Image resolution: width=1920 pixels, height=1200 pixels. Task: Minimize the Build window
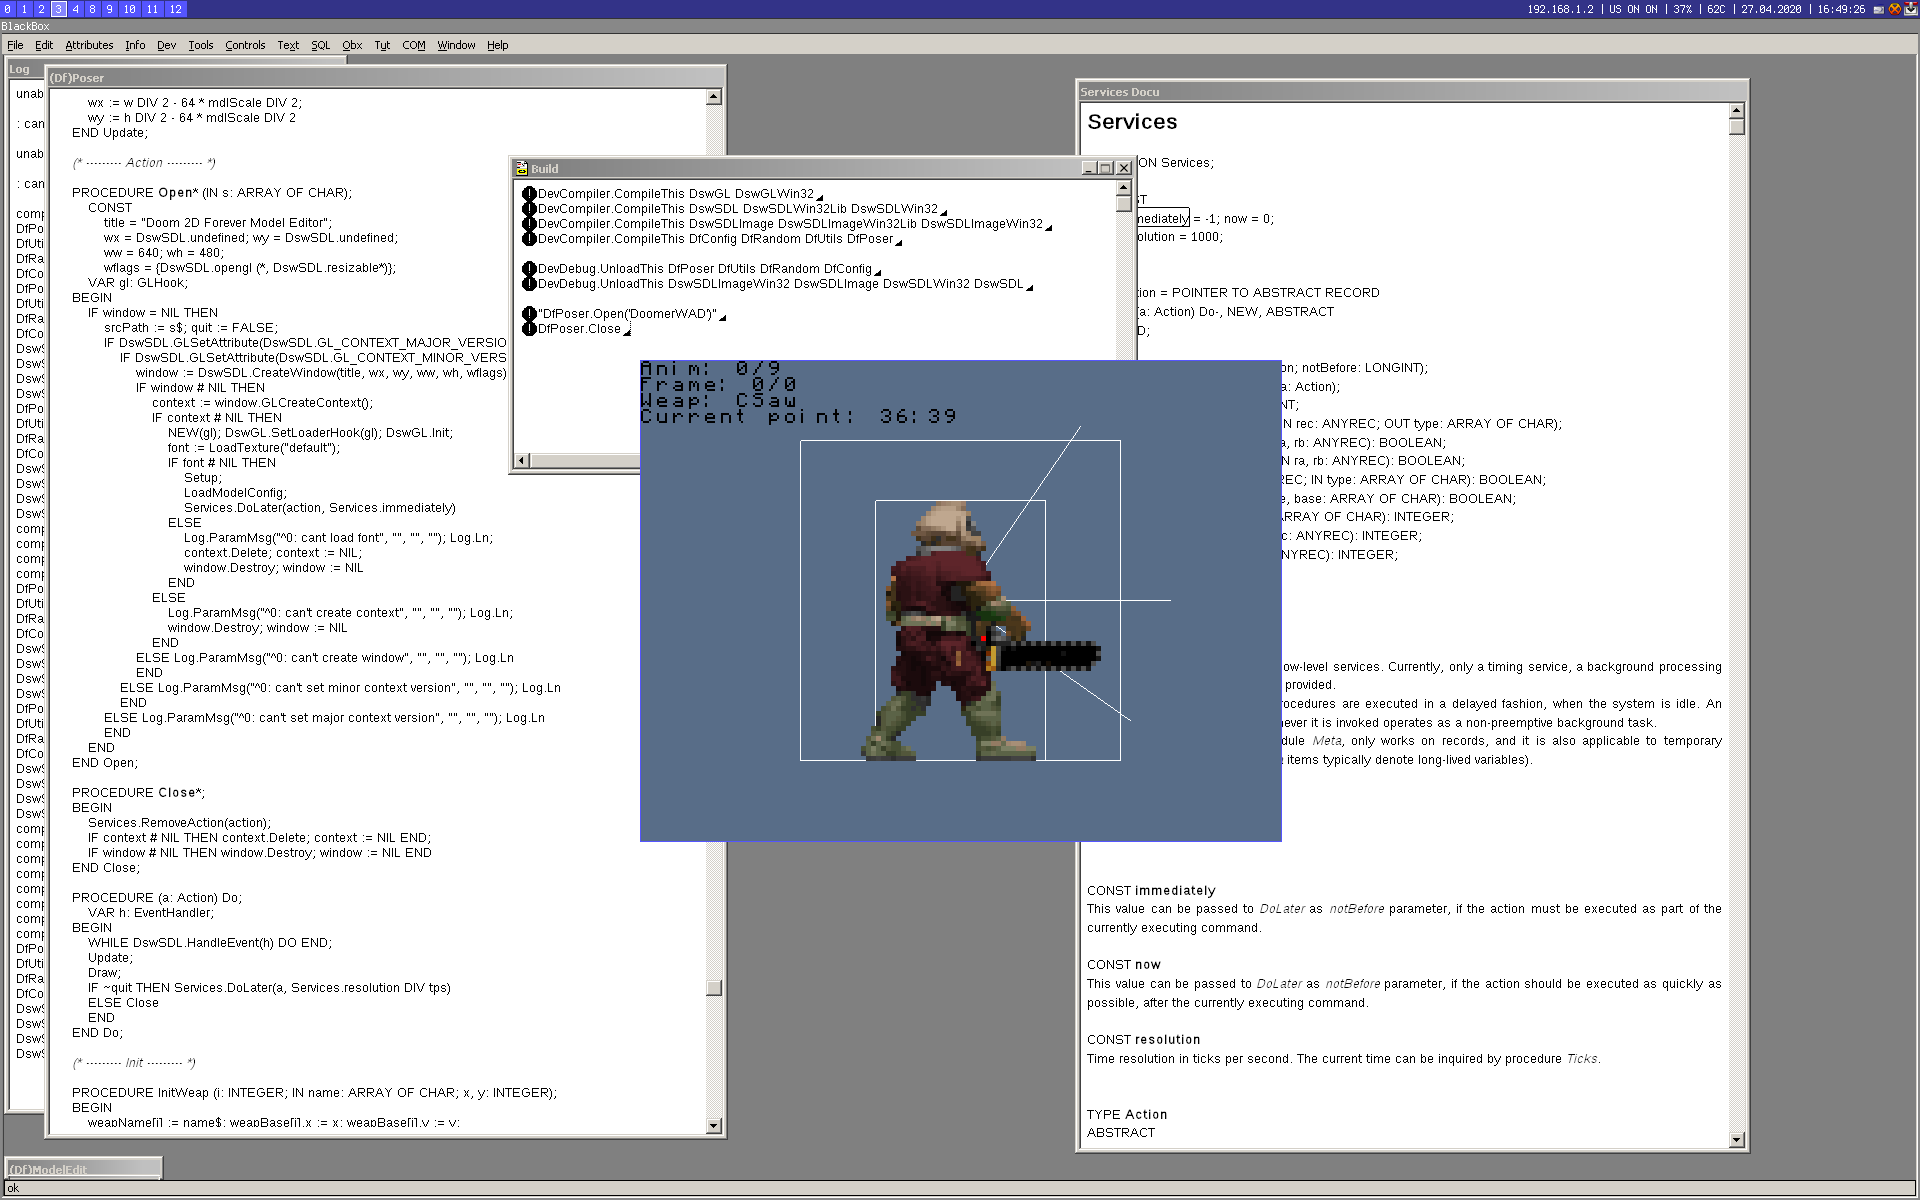1089,168
